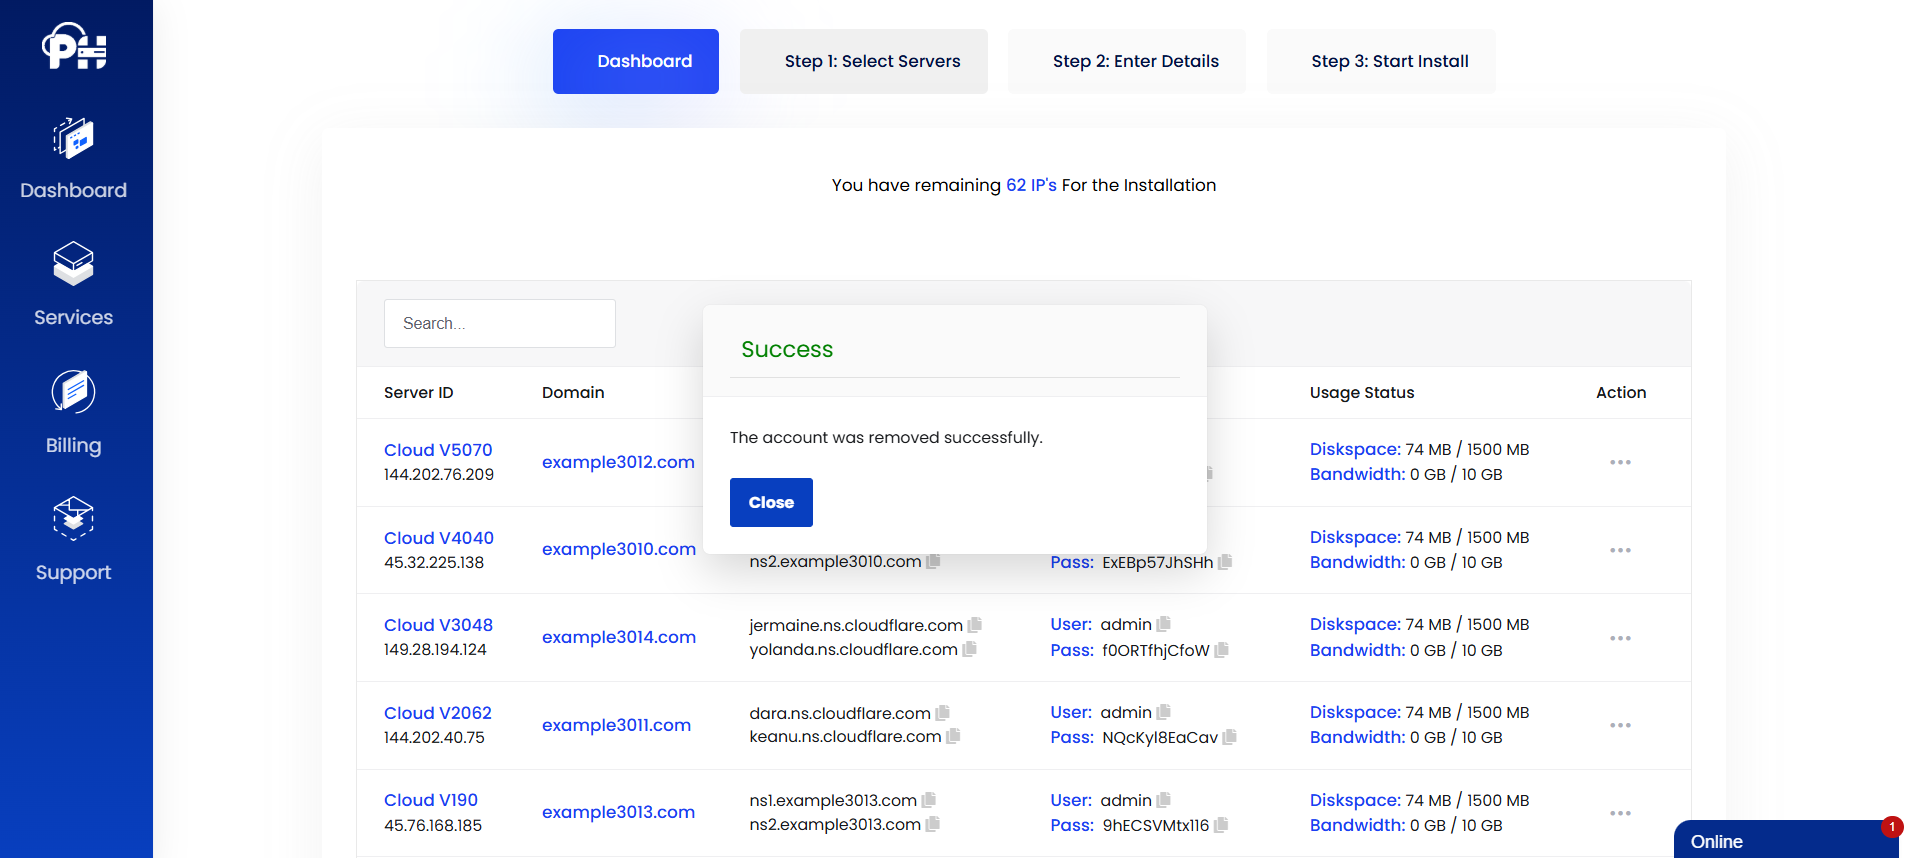Copy the dara.ns.cloudflare.com nameserver
1905x858 pixels.
[943, 713]
